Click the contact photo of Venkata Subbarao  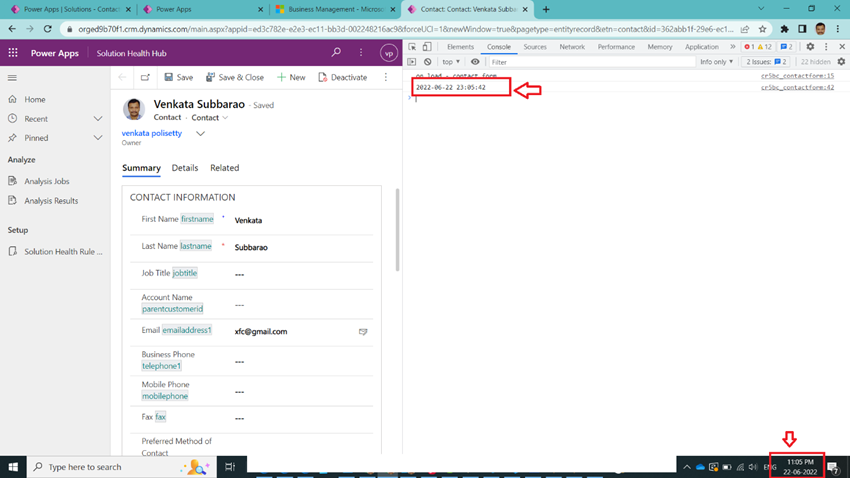point(134,109)
